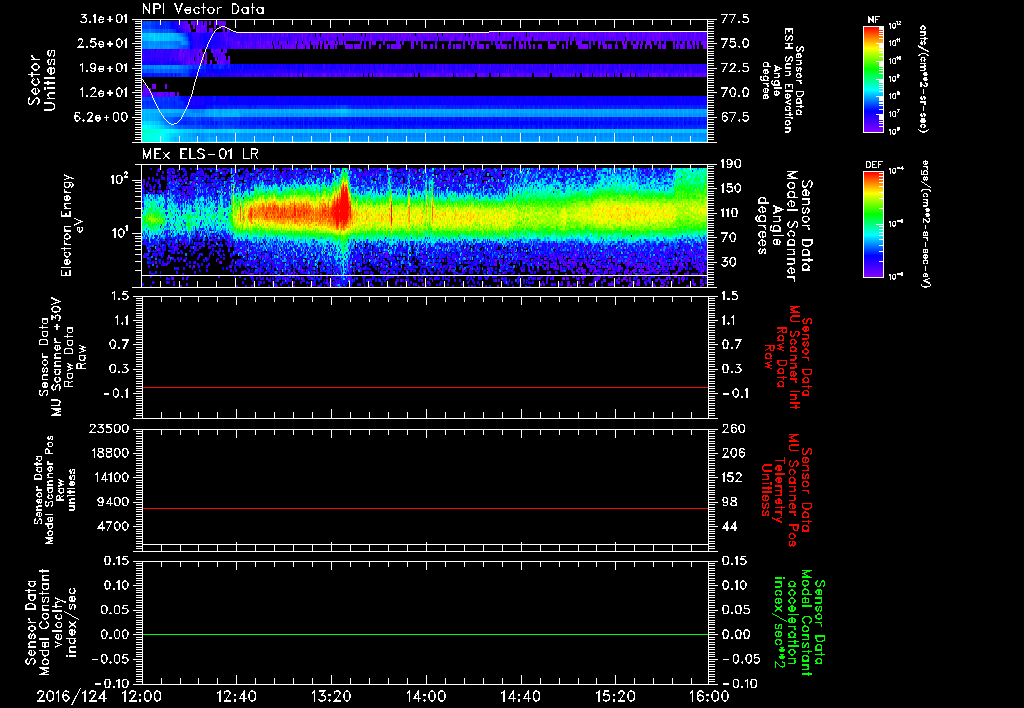This screenshot has width=1024, height=708.
Task: Click the NF color scale bar
Action: pos(874,79)
